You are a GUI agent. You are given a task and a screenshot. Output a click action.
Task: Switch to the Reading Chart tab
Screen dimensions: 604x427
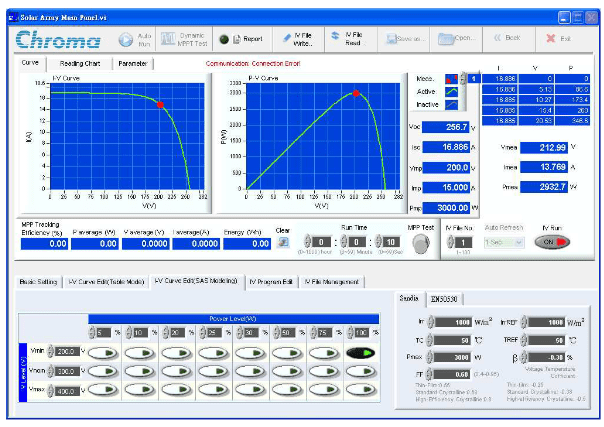point(79,63)
